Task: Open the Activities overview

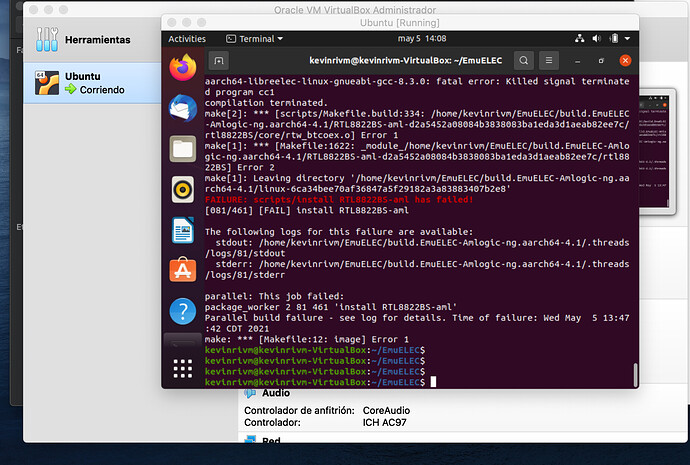Action: tap(187, 39)
